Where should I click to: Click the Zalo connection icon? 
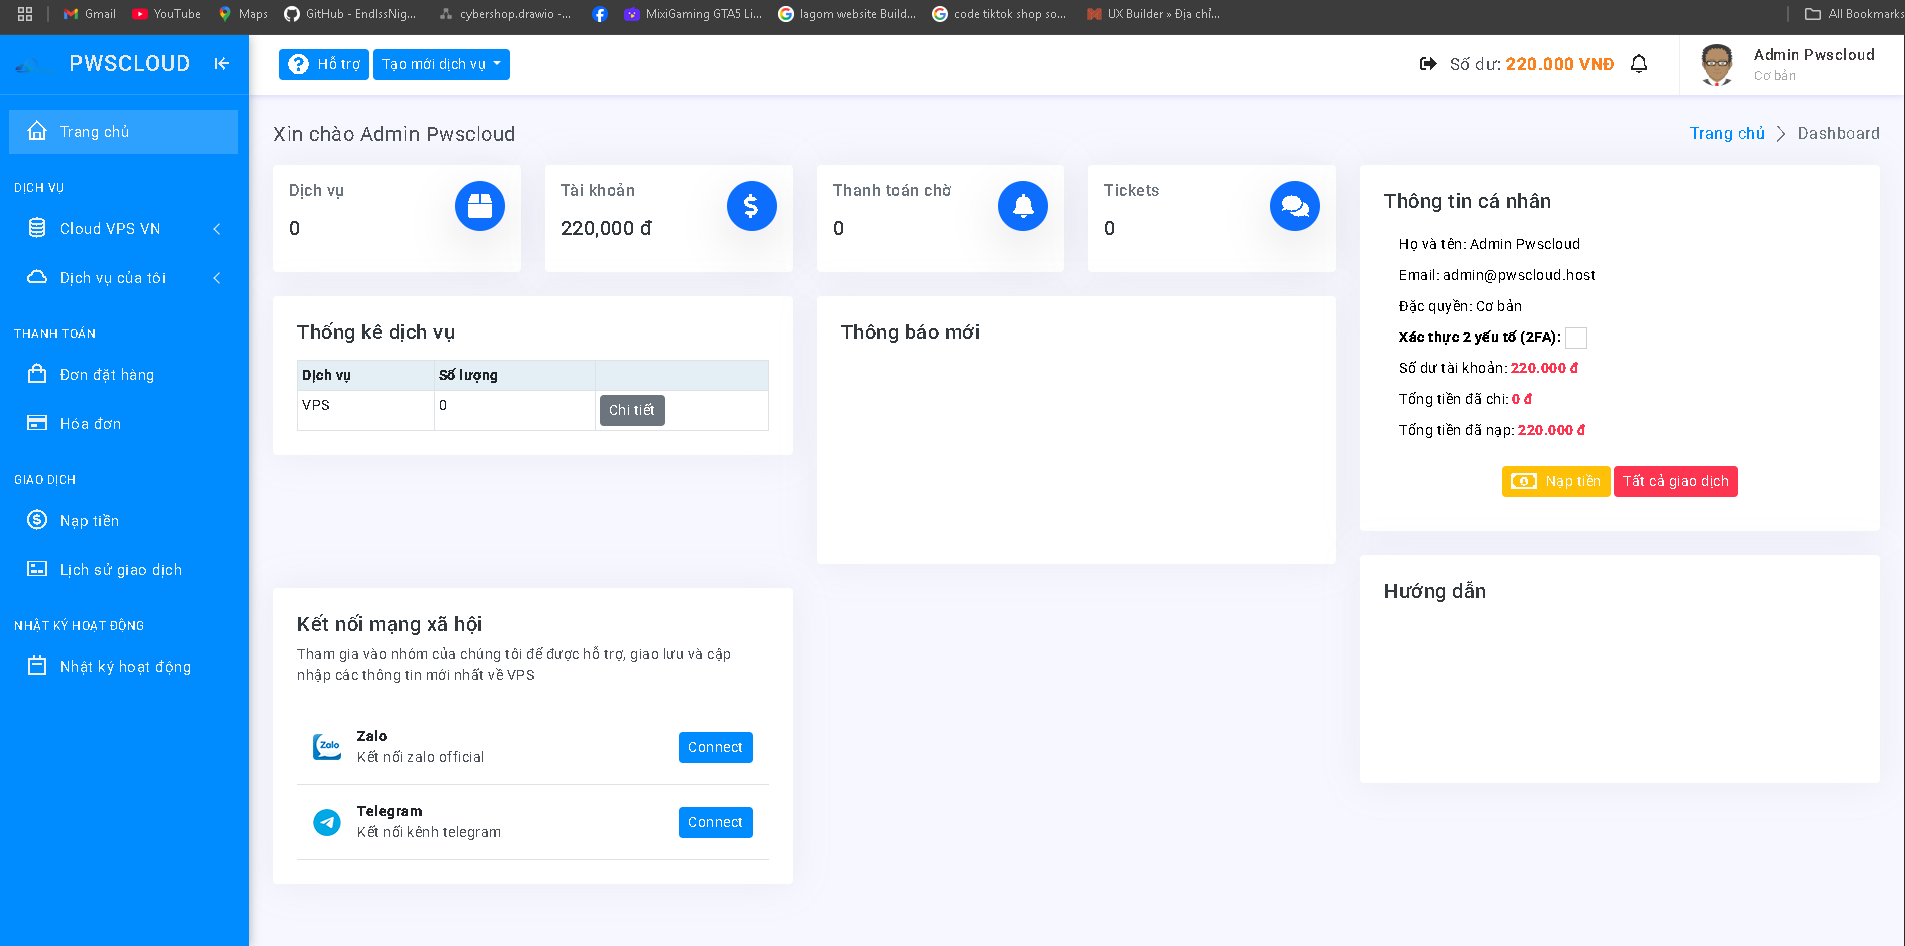(326, 746)
